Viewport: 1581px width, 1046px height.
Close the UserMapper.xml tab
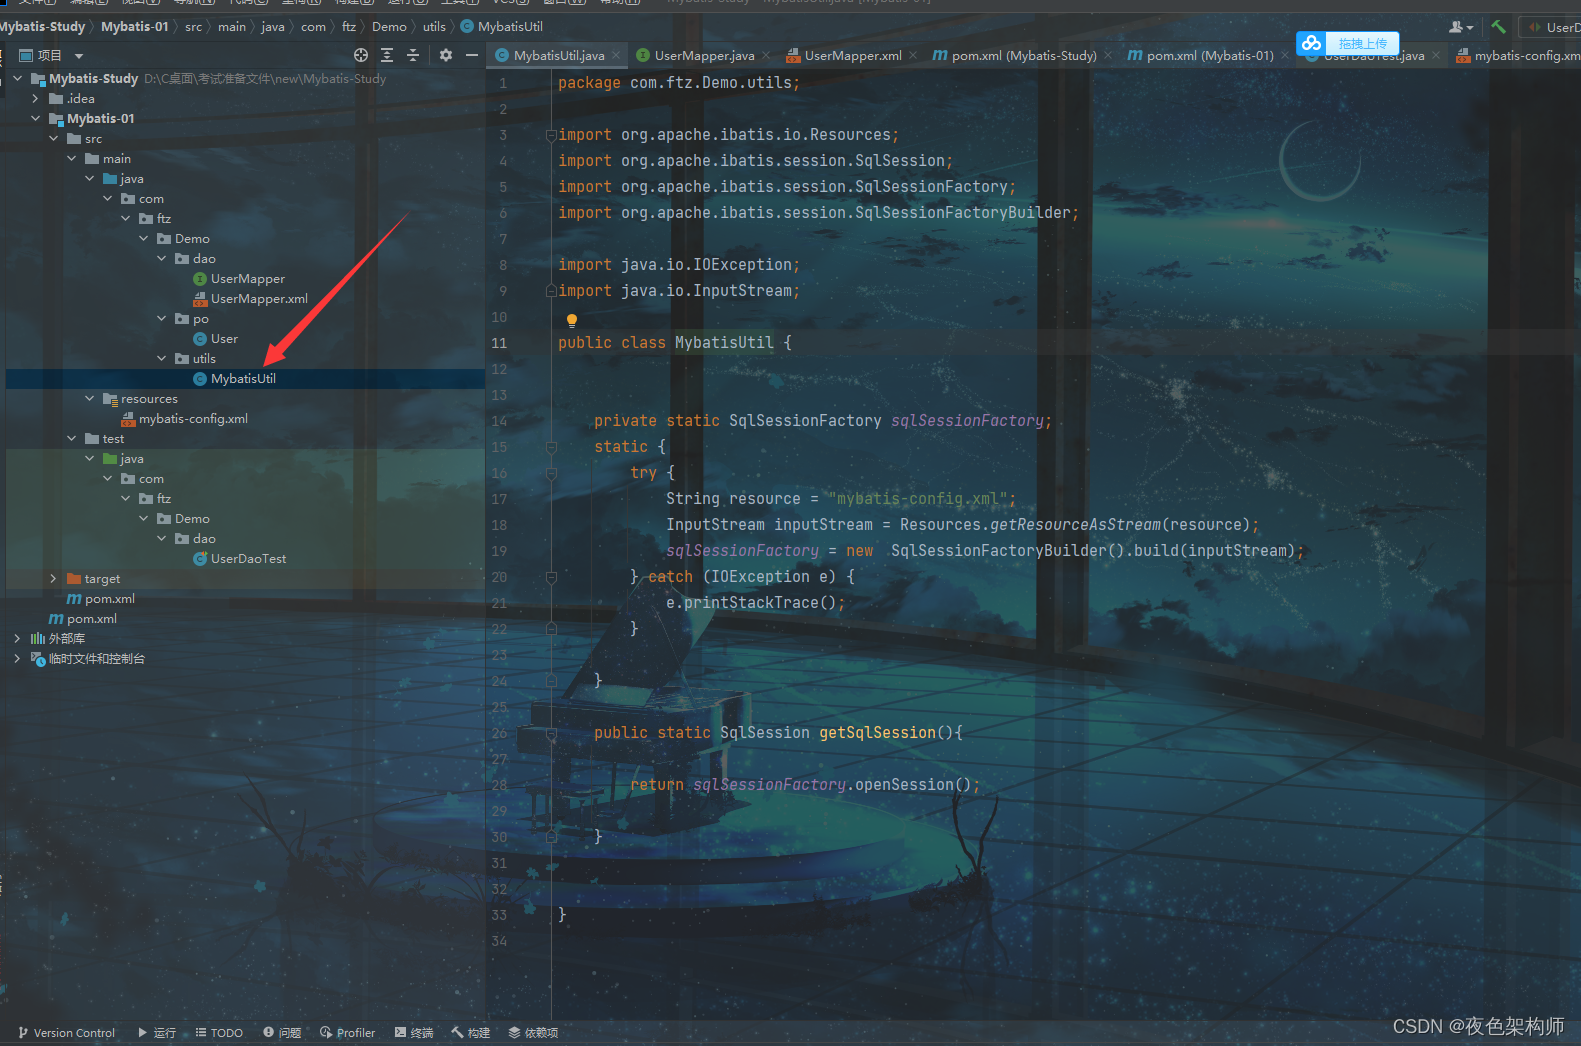click(x=913, y=56)
